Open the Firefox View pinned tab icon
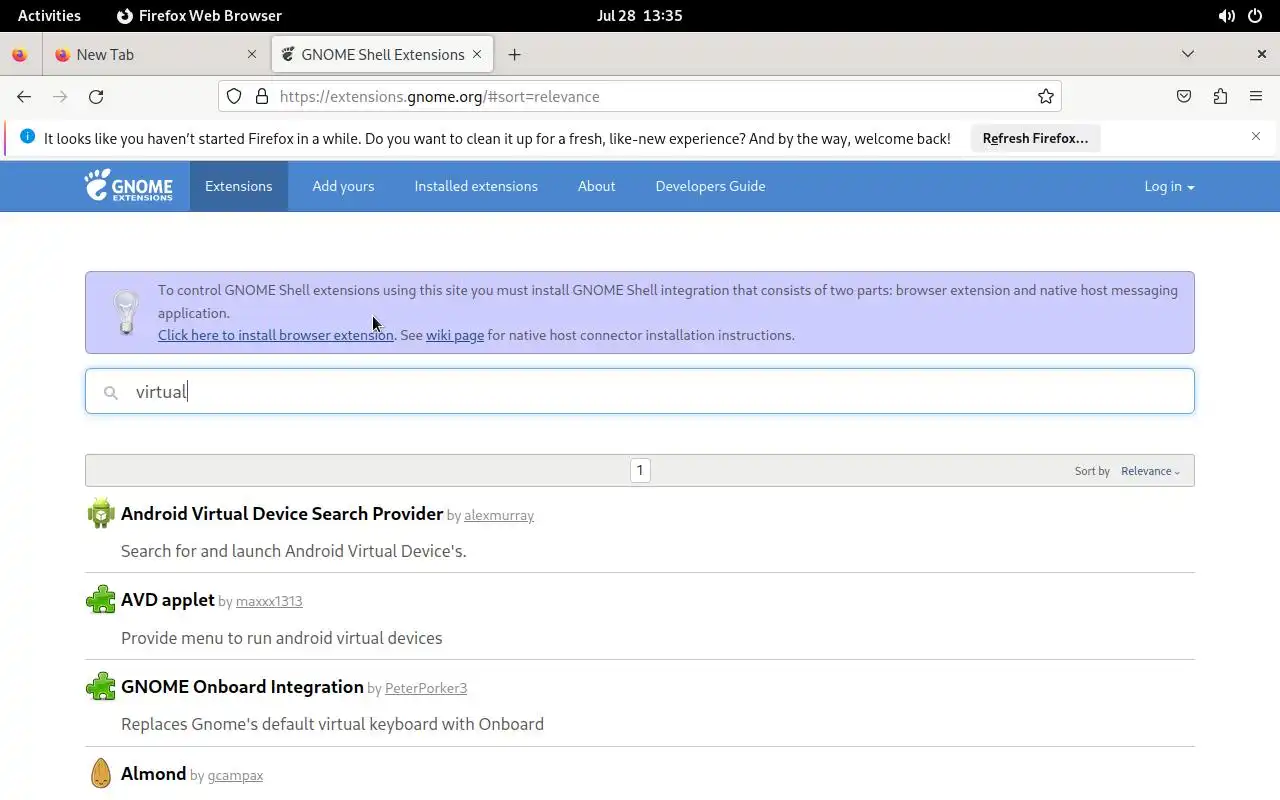This screenshot has width=1280, height=800. [x=20, y=55]
